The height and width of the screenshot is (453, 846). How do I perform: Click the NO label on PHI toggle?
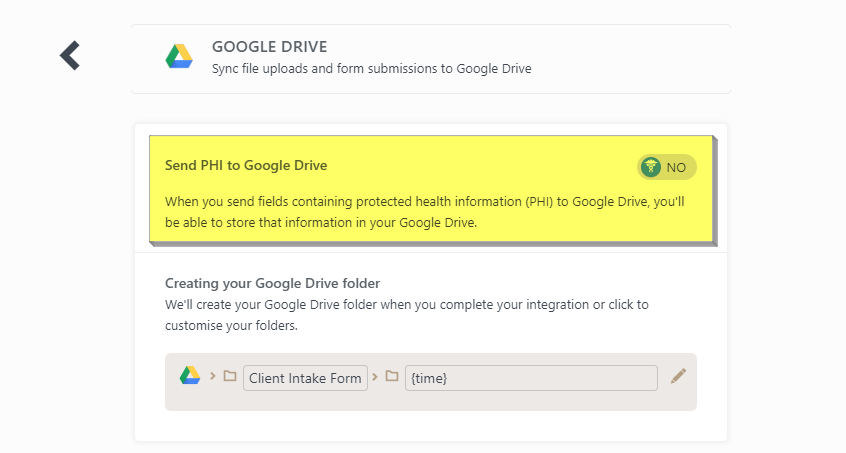pos(677,167)
